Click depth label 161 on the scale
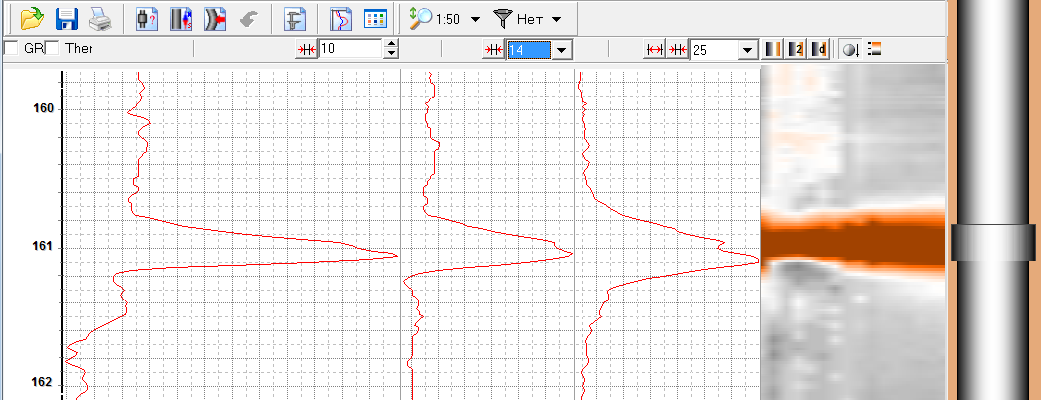 point(43,247)
